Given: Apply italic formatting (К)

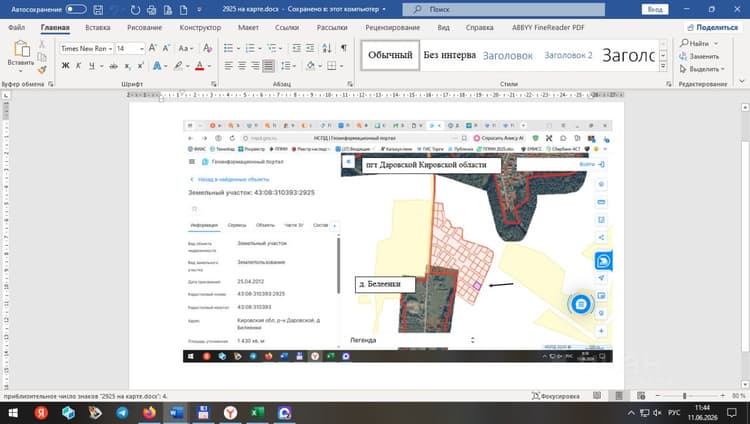Looking at the screenshot, I should (x=78, y=66).
